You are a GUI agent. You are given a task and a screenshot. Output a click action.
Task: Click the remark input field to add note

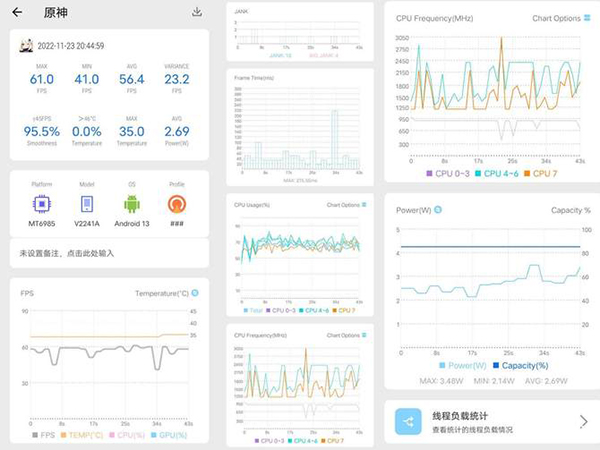tap(110, 254)
